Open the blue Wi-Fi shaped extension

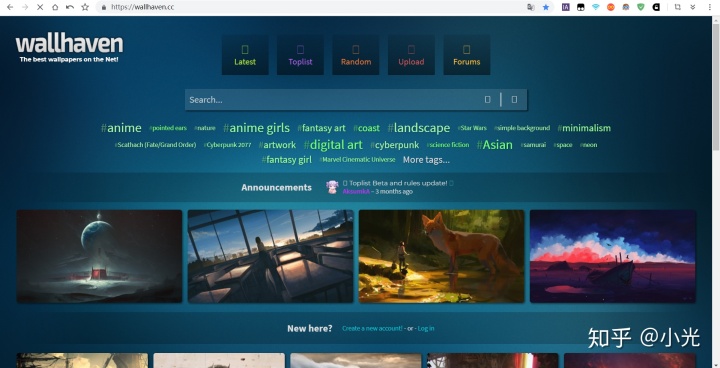click(596, 7)
